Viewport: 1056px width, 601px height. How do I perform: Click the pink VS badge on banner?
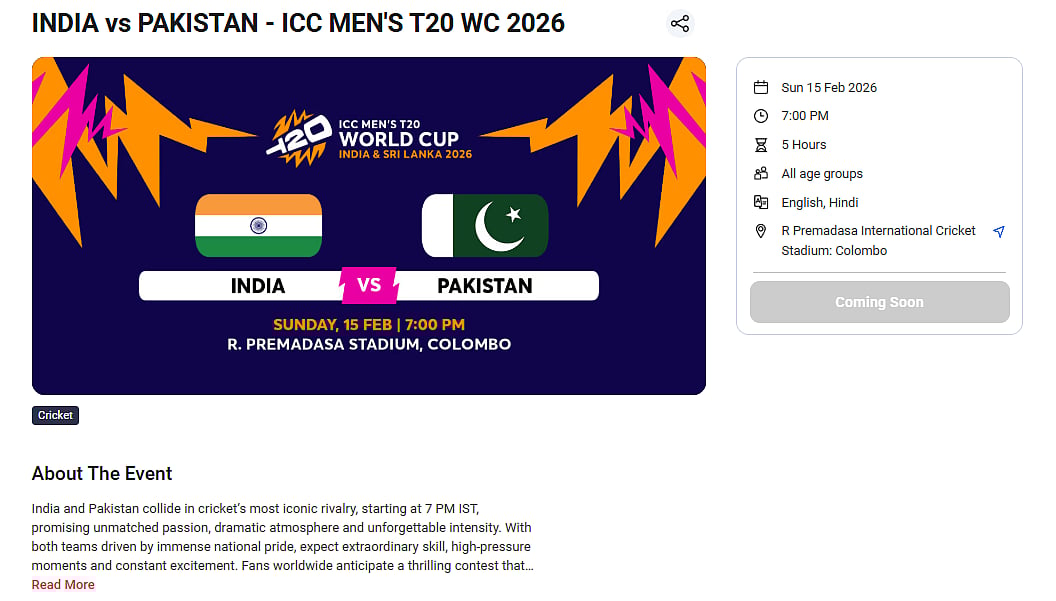pos(369,285)
